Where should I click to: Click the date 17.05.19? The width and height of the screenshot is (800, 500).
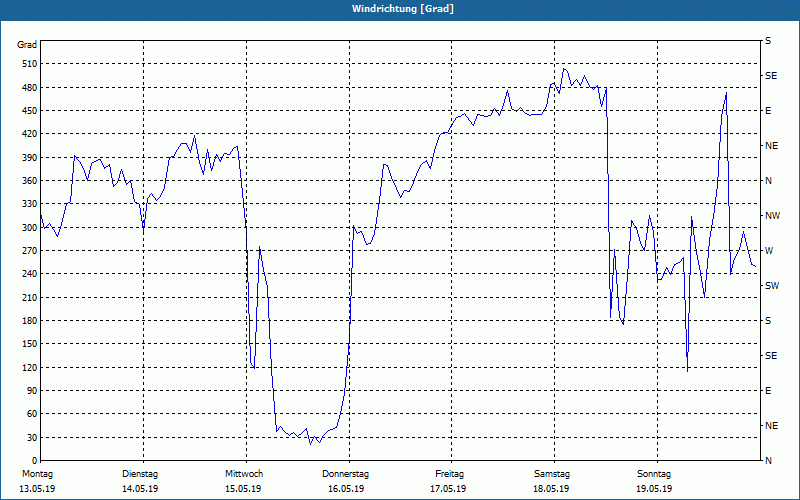coord(448,489)
